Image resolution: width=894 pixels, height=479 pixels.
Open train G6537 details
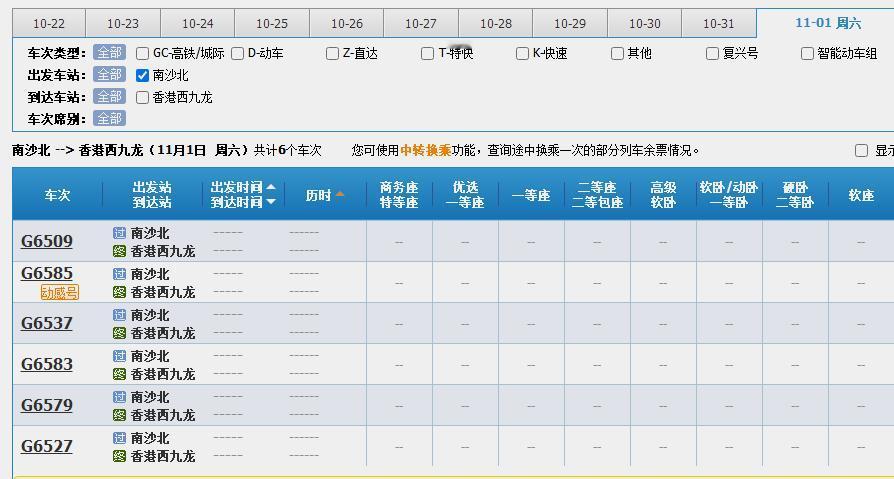(47, 323)
